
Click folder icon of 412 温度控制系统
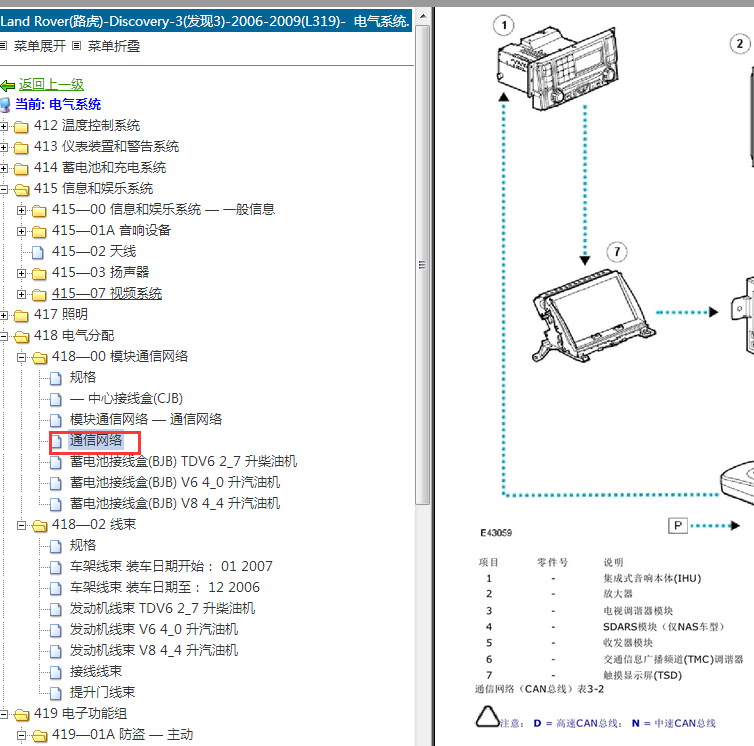click(21, 126)
